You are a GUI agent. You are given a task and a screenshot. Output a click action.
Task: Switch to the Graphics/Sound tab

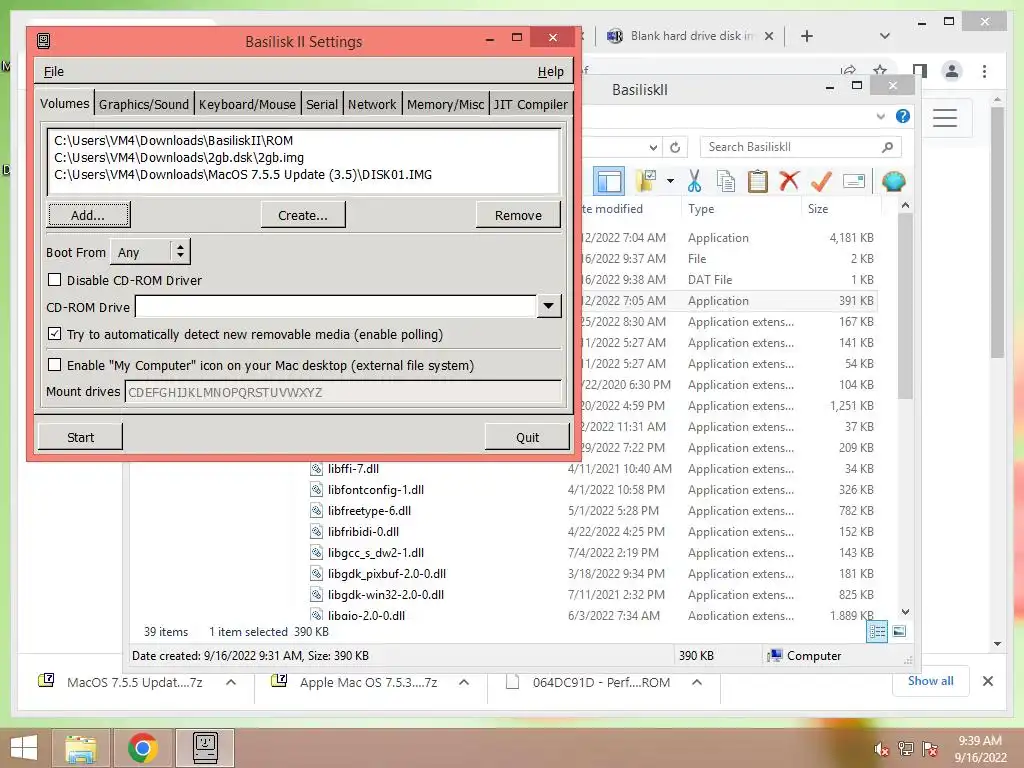tap(144, 104)
